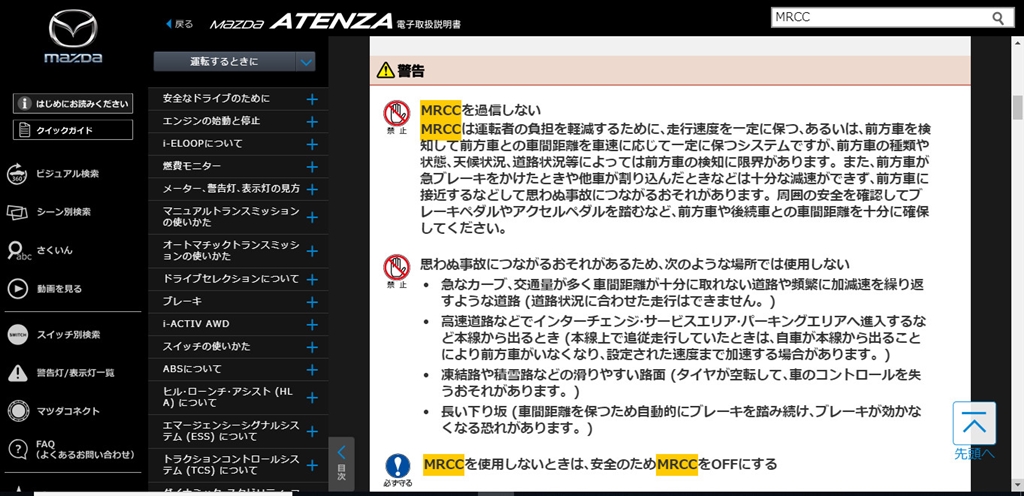1024x496 pixels.
Task: Expand マニュアルトランスミッションの使いかた section
Action: tap(312, 217)
